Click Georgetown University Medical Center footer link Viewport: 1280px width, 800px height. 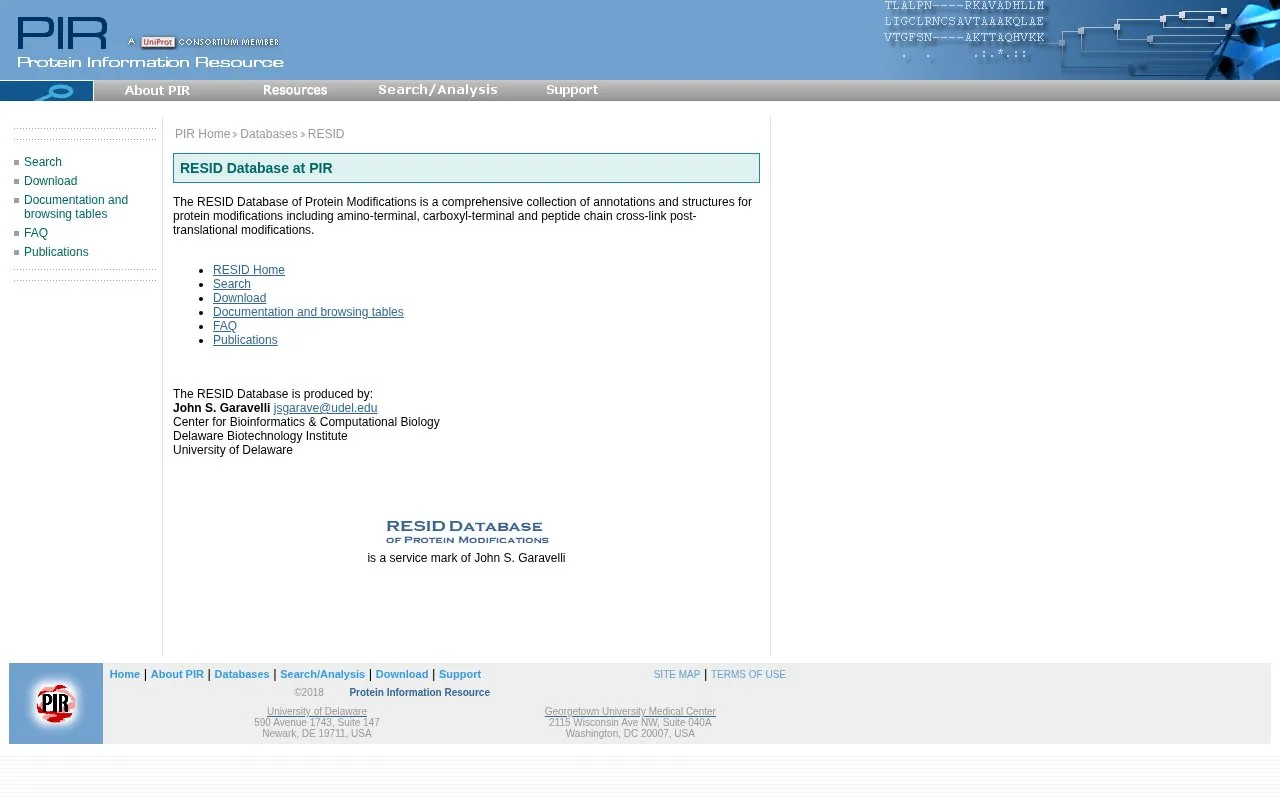point(630,711)
